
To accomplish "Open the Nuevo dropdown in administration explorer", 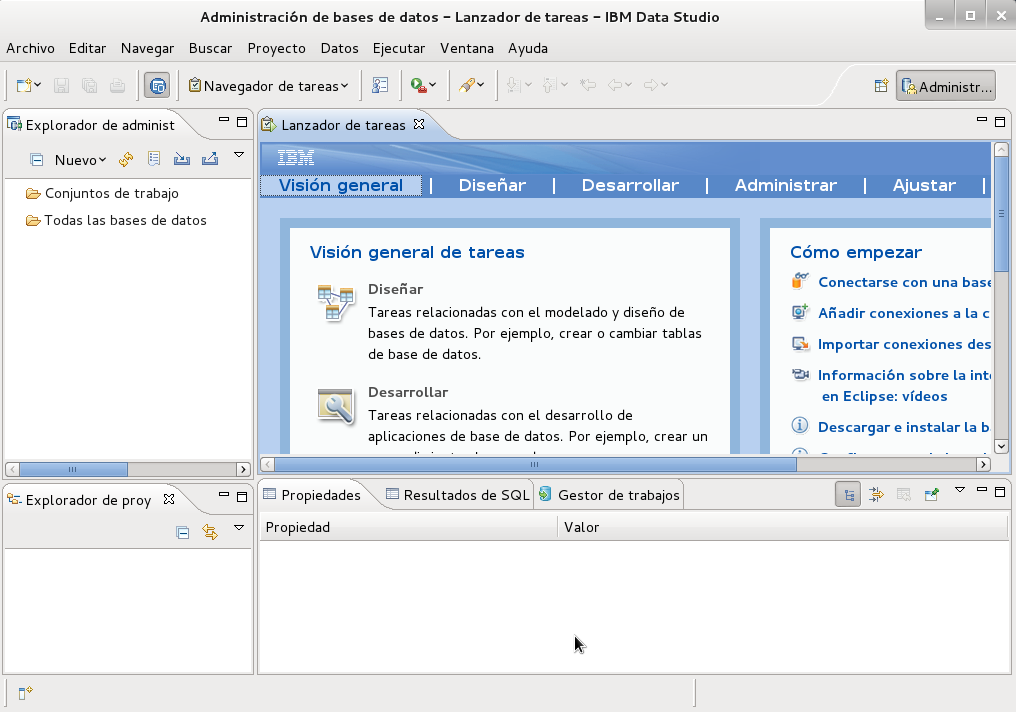I will pyautogui.click(x=80, y=160).
